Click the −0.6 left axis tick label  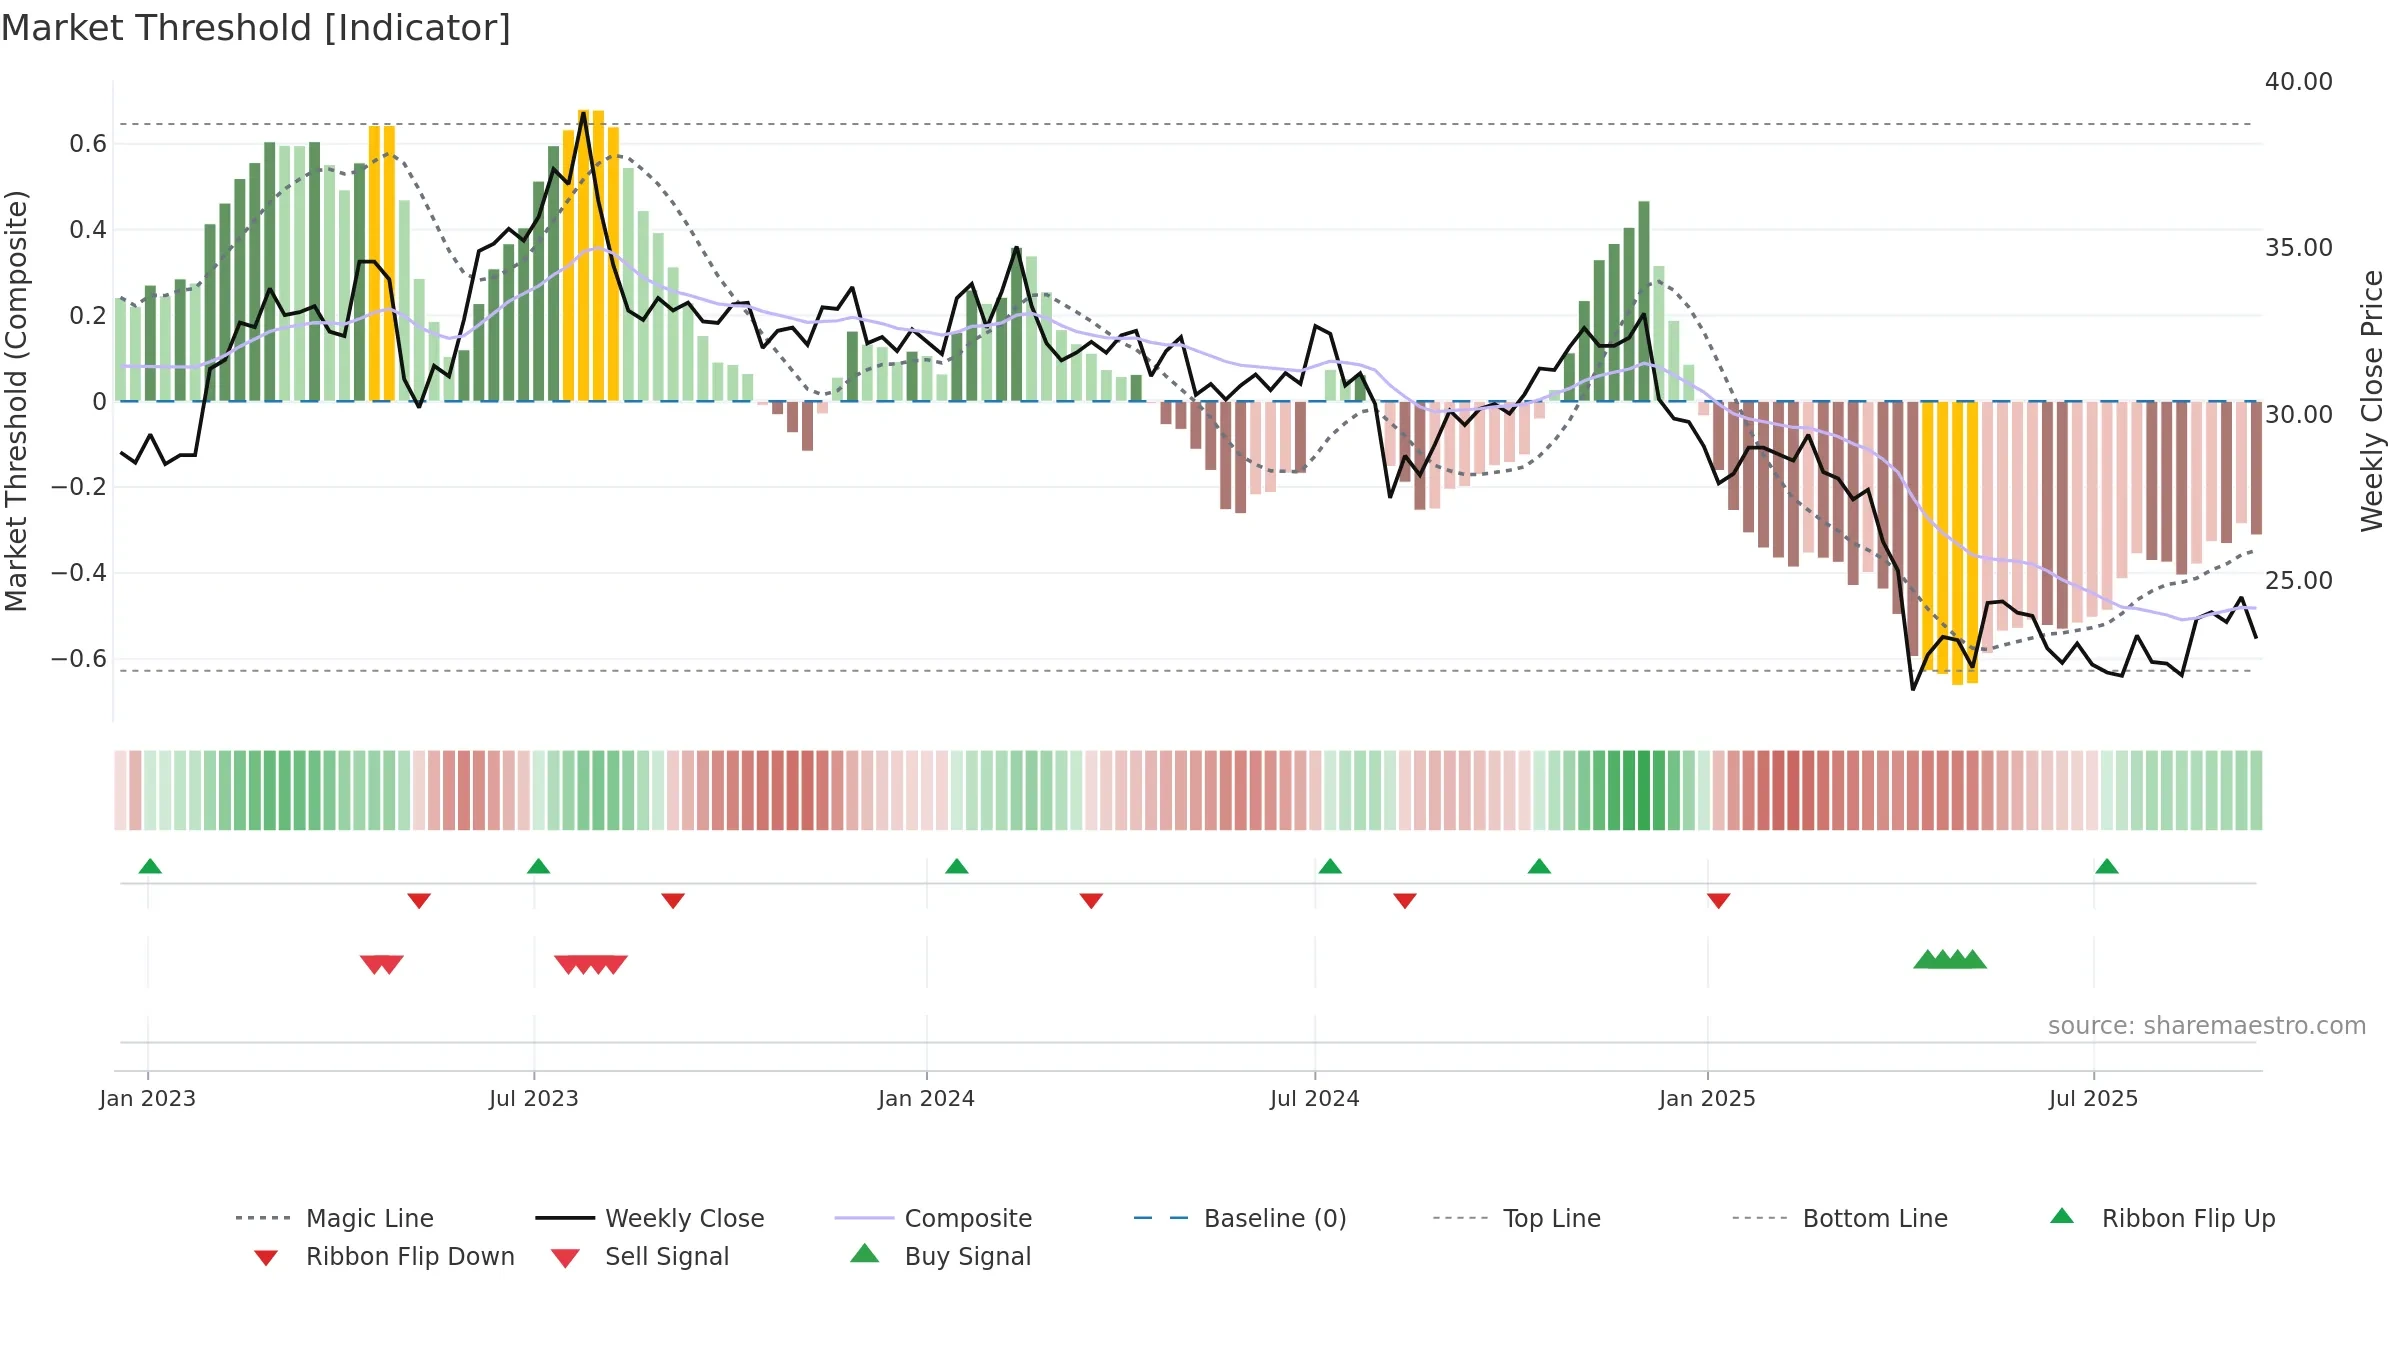(79, 659)
